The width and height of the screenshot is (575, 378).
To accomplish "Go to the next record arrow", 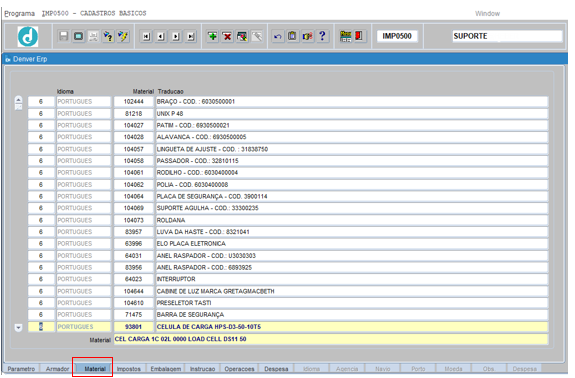I will (176, 36).
